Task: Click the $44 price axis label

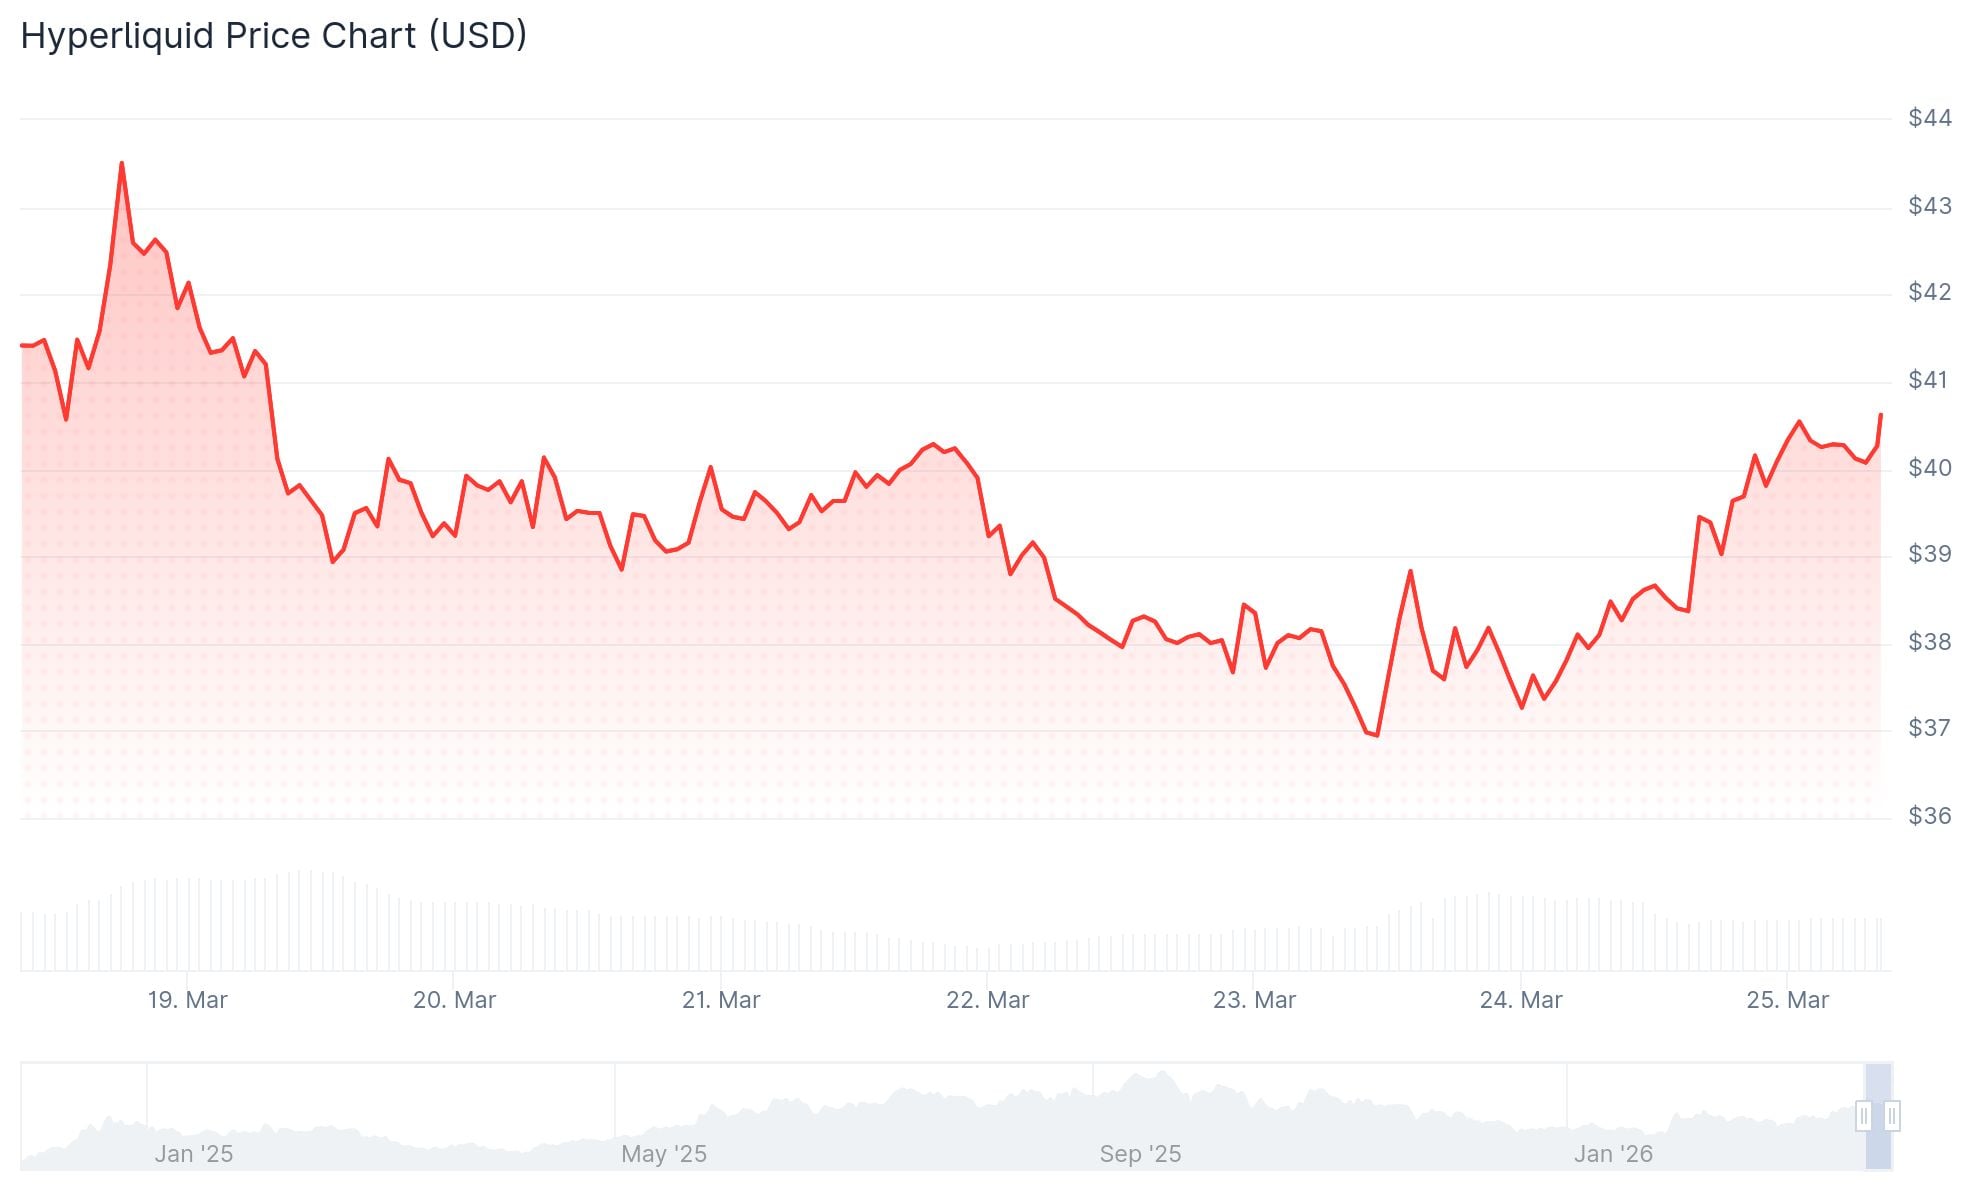Action: tap(1929, 118)
